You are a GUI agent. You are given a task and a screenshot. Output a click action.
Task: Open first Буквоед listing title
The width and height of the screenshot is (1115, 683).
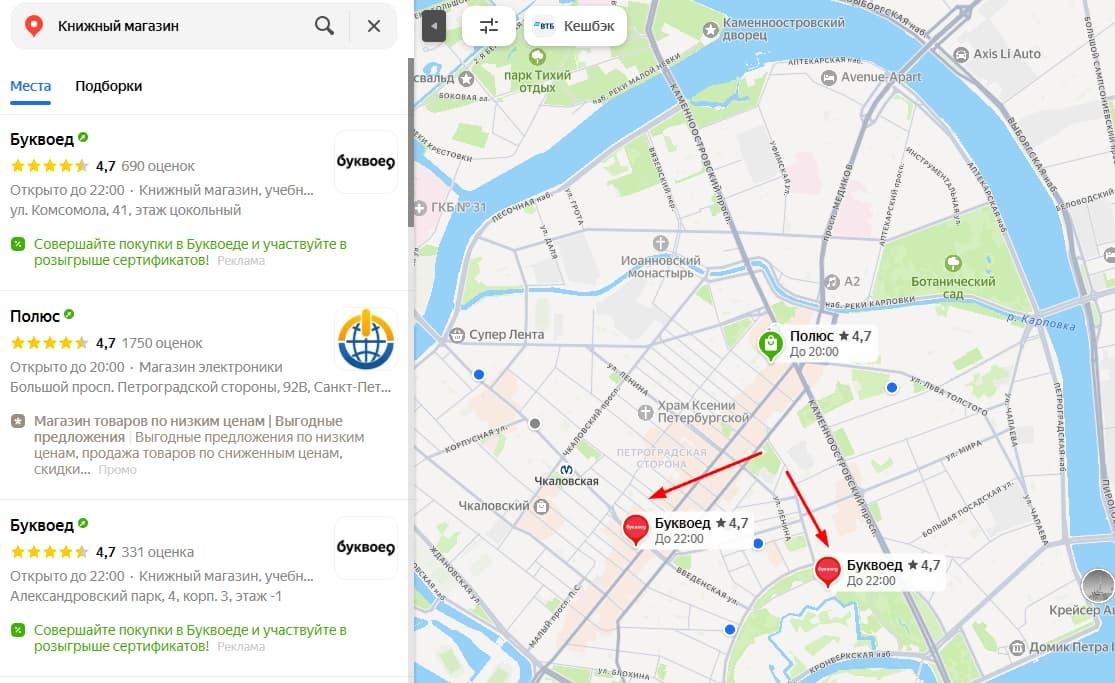(42, 139)
